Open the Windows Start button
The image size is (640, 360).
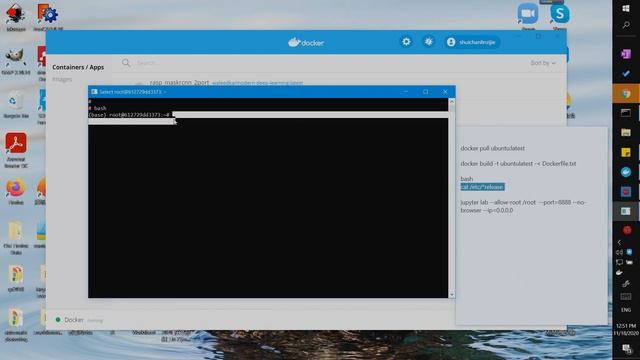click(626, 8)
